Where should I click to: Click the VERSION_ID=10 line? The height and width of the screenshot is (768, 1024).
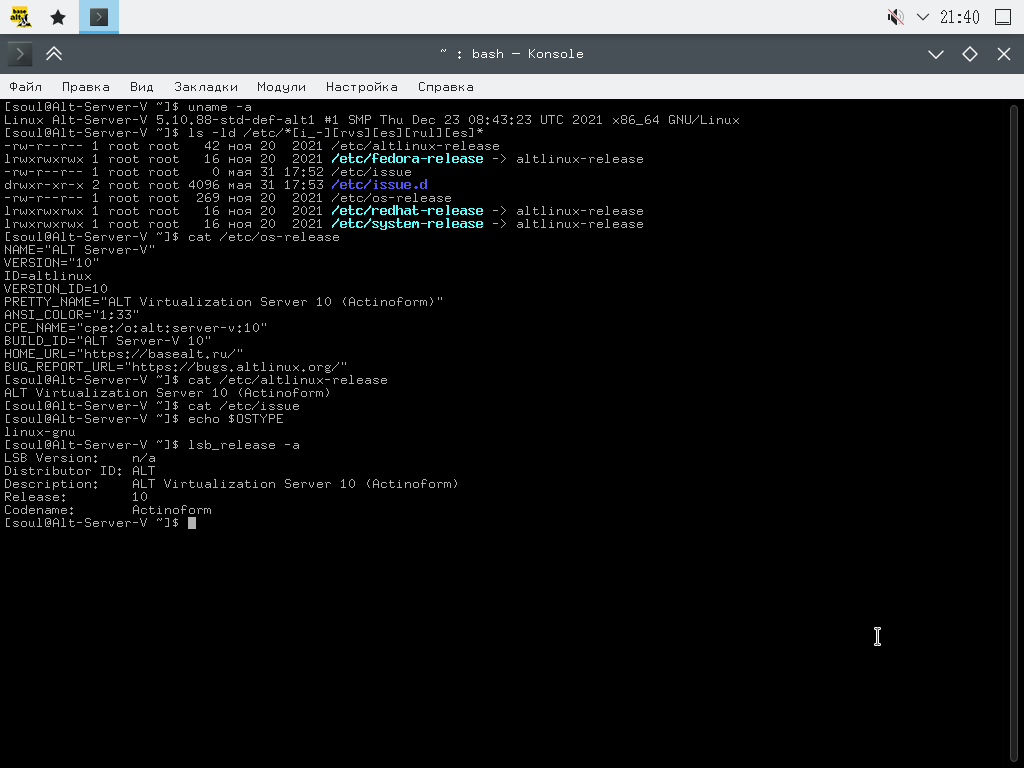[x=56, y=289]
